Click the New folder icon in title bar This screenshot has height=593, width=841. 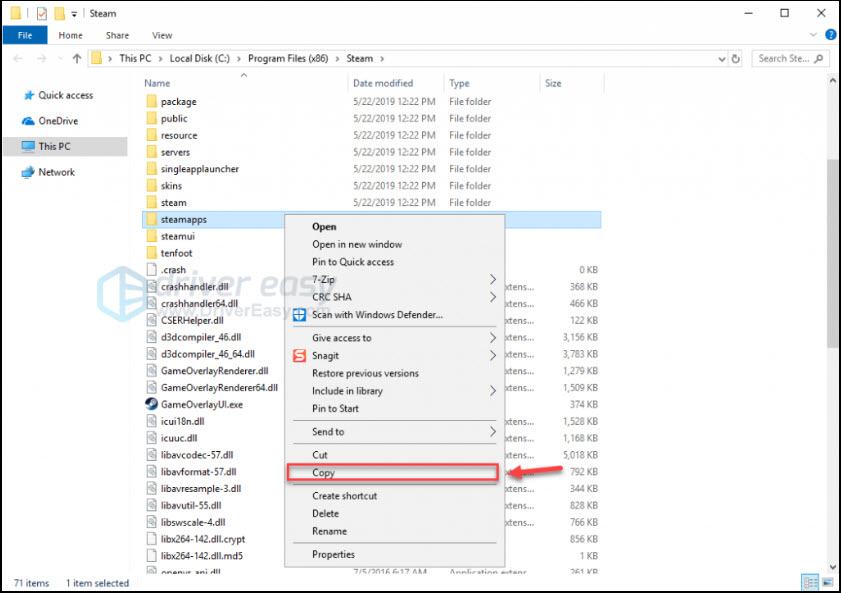60,13
